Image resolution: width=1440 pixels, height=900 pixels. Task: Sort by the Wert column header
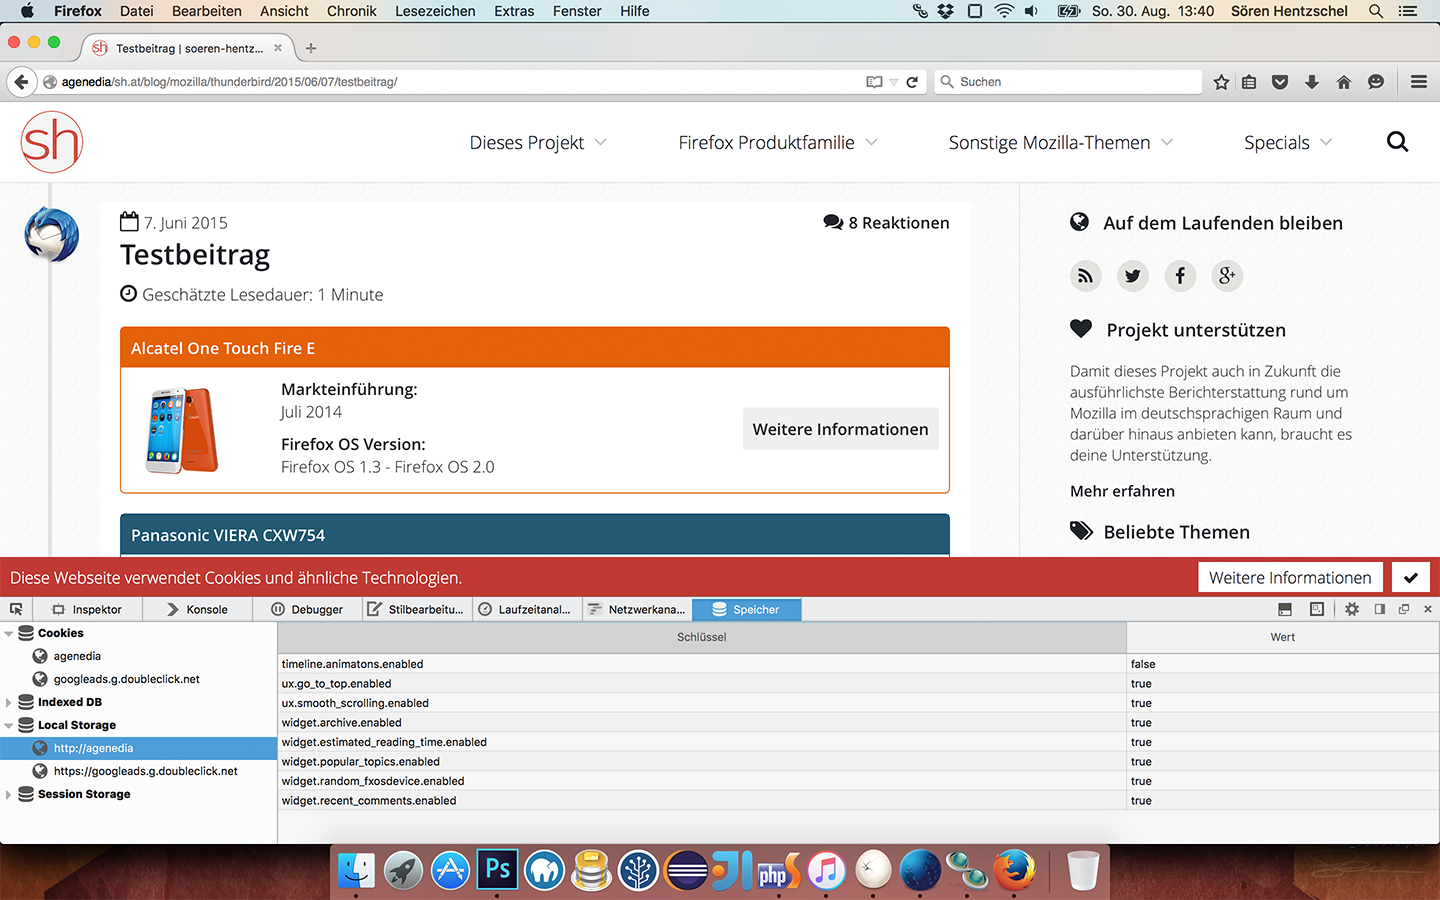pyautogui.click(x=1283, y=637)
